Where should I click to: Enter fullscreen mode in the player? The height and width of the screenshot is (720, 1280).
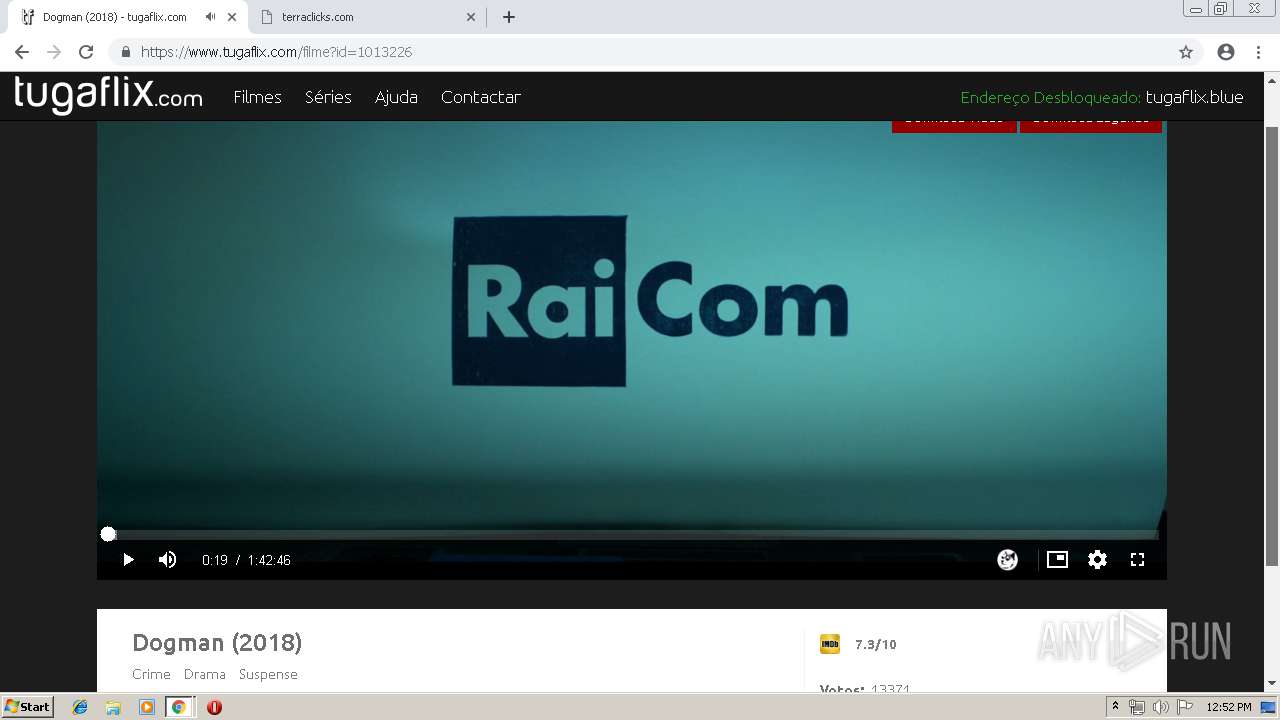click(x=1137, y=560)
